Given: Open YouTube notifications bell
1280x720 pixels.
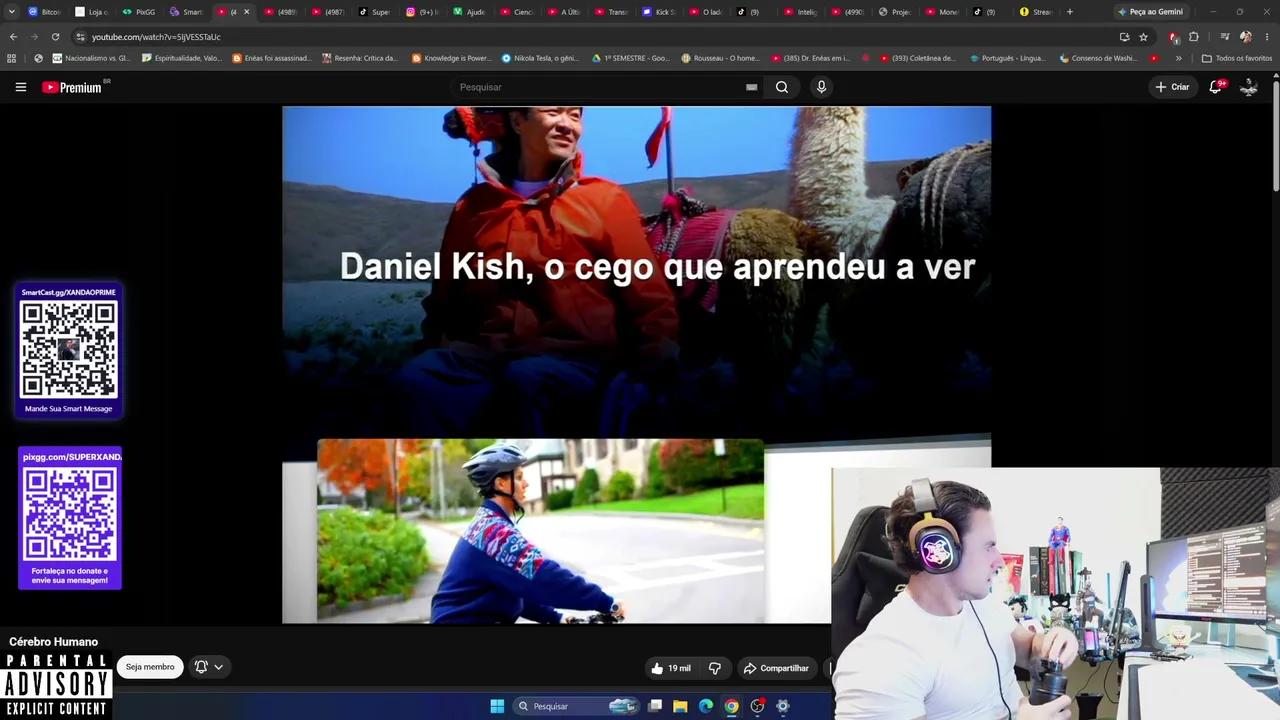Looking at the screenshot, I should (1216, 87).
